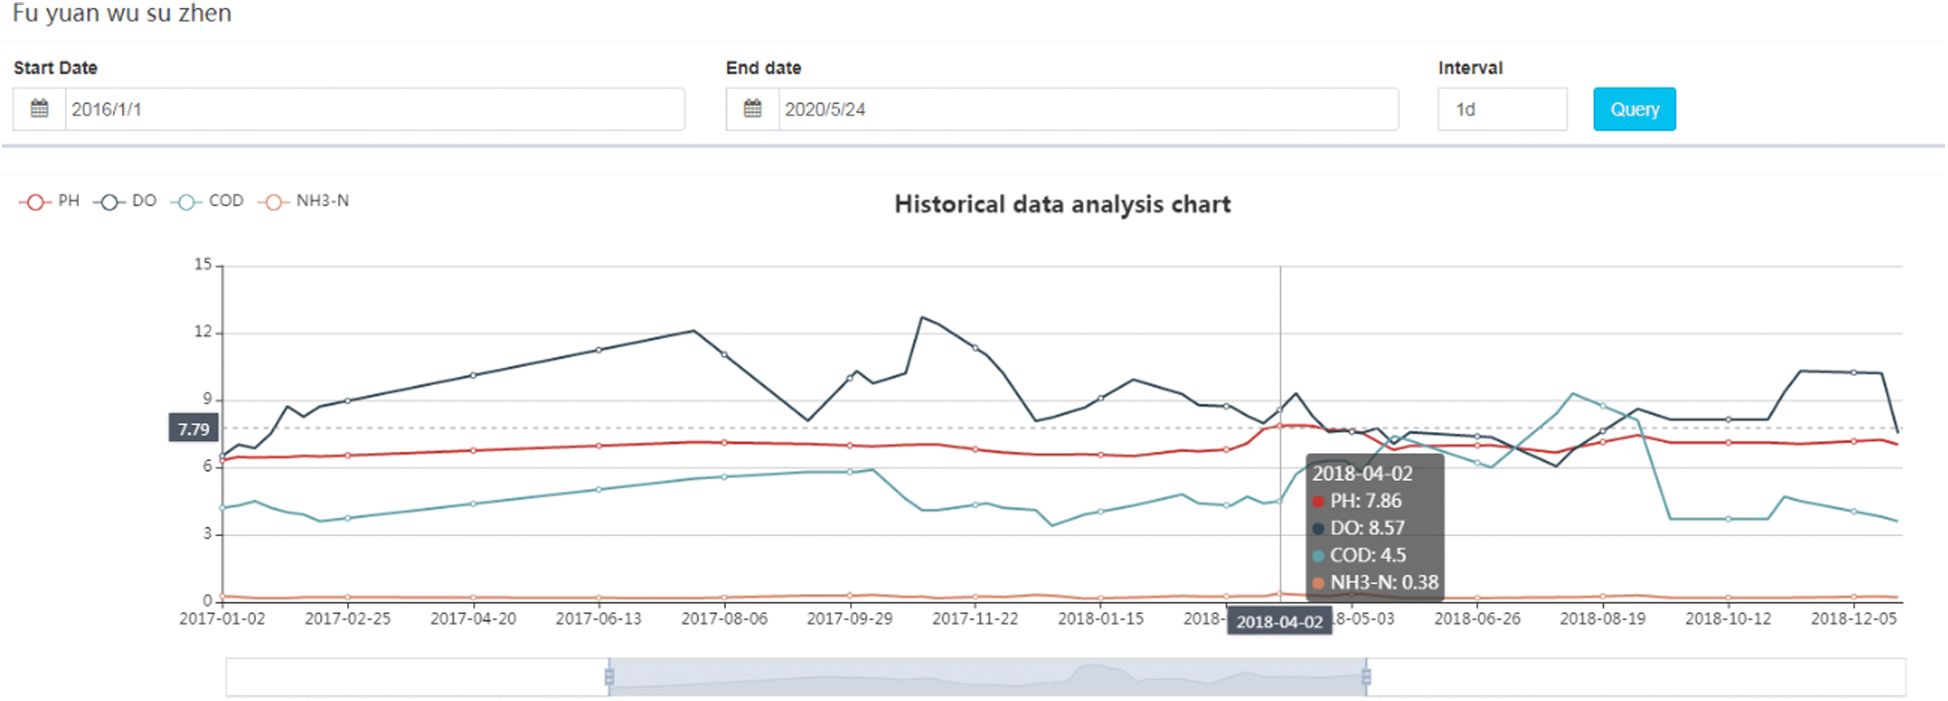Click the Historical data analysis chart title
Screen dimensions: 1948x701
click(x=1062, y=205)
